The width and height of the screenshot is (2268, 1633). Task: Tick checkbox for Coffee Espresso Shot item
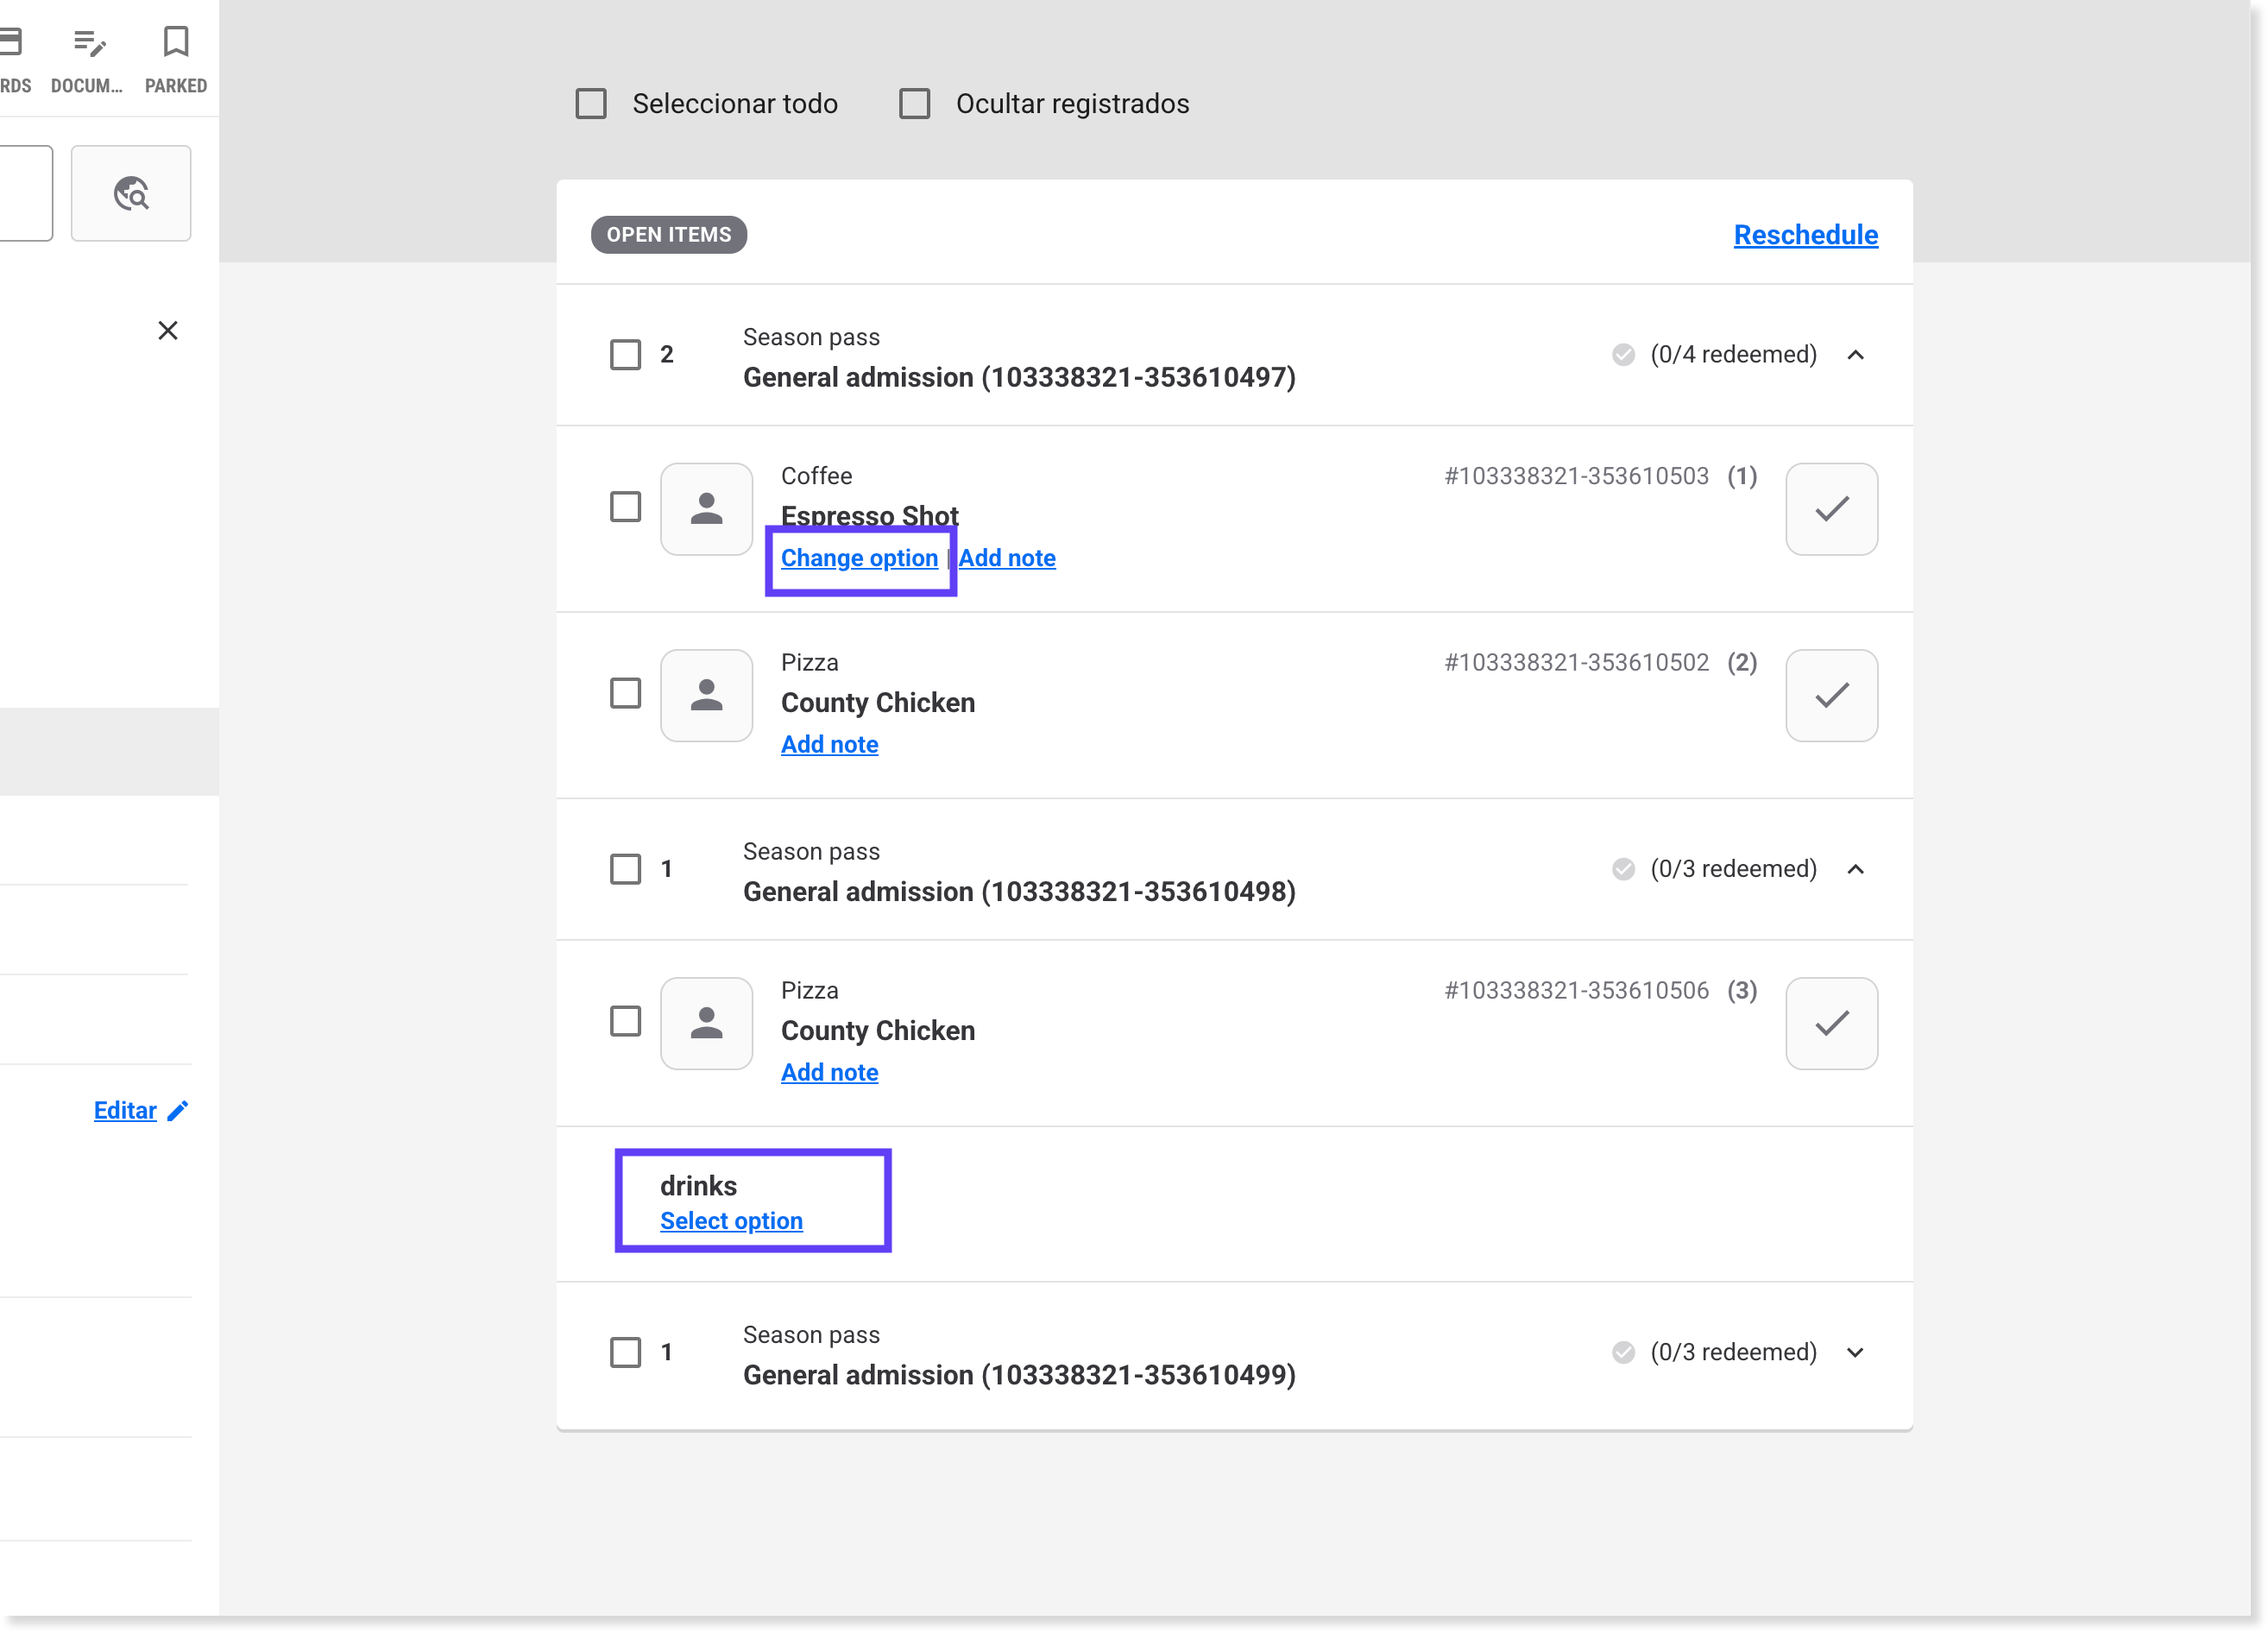(625, 507)
